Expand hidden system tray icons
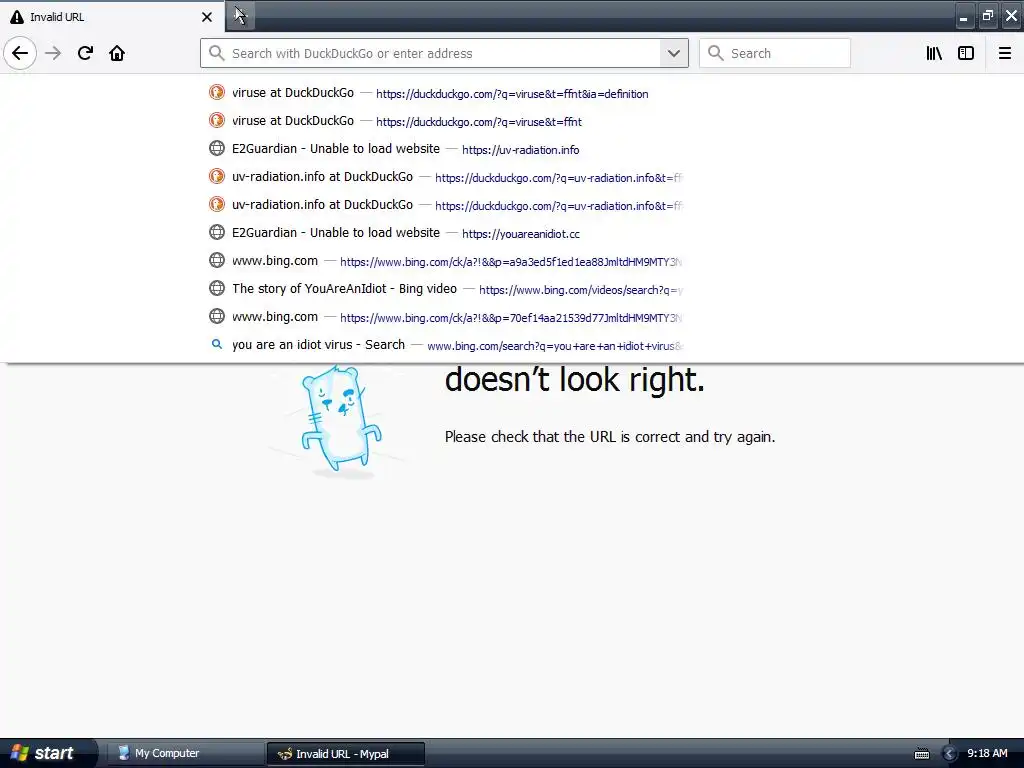The width and height of the screenshot is (1024, 768). click(x=950, y=754)
